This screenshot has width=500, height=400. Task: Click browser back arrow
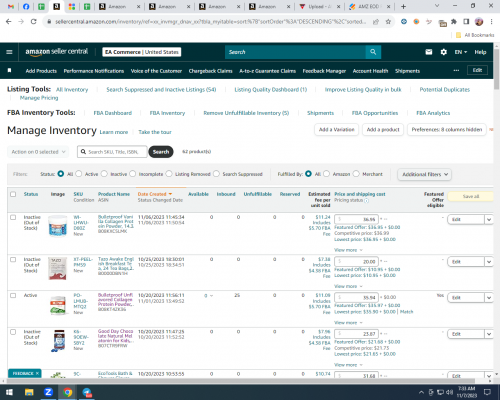point(9,21)
